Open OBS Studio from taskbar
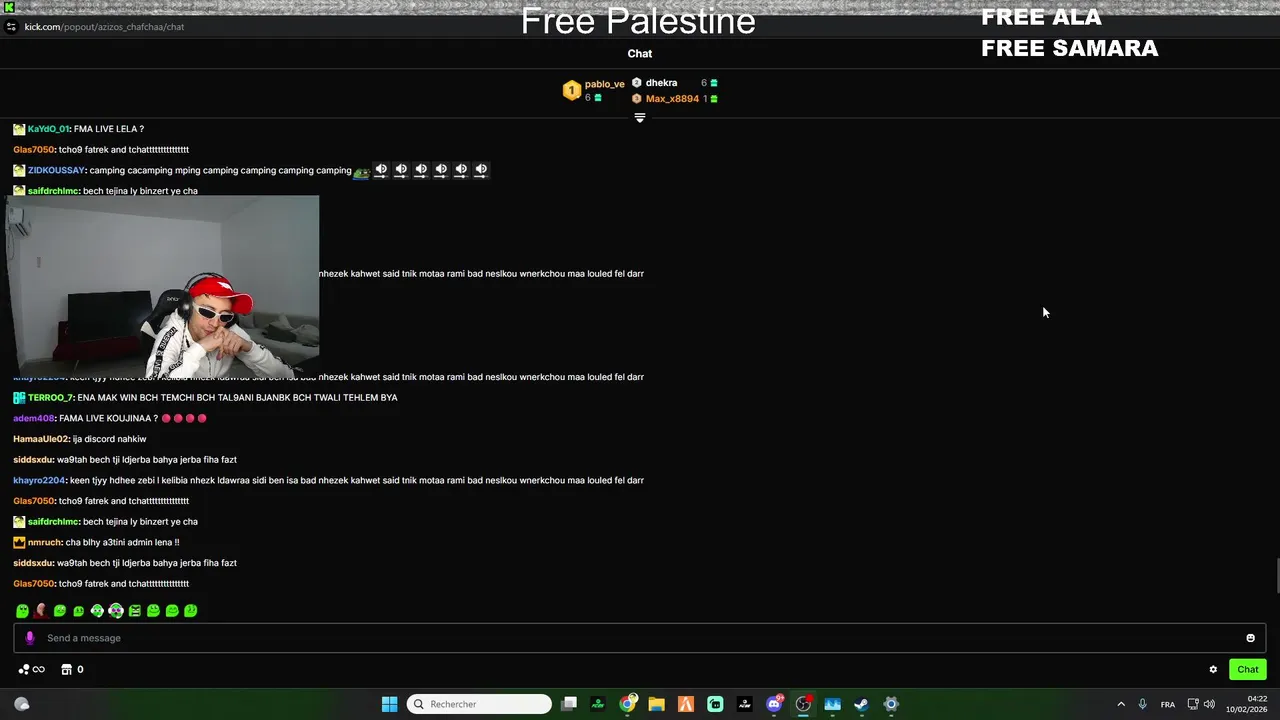The width and height of the screenshot is (1280, 720). (803, 704)
